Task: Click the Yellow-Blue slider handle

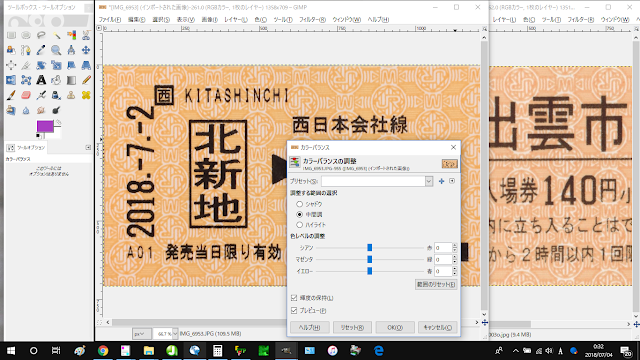Action: (369, 271)
